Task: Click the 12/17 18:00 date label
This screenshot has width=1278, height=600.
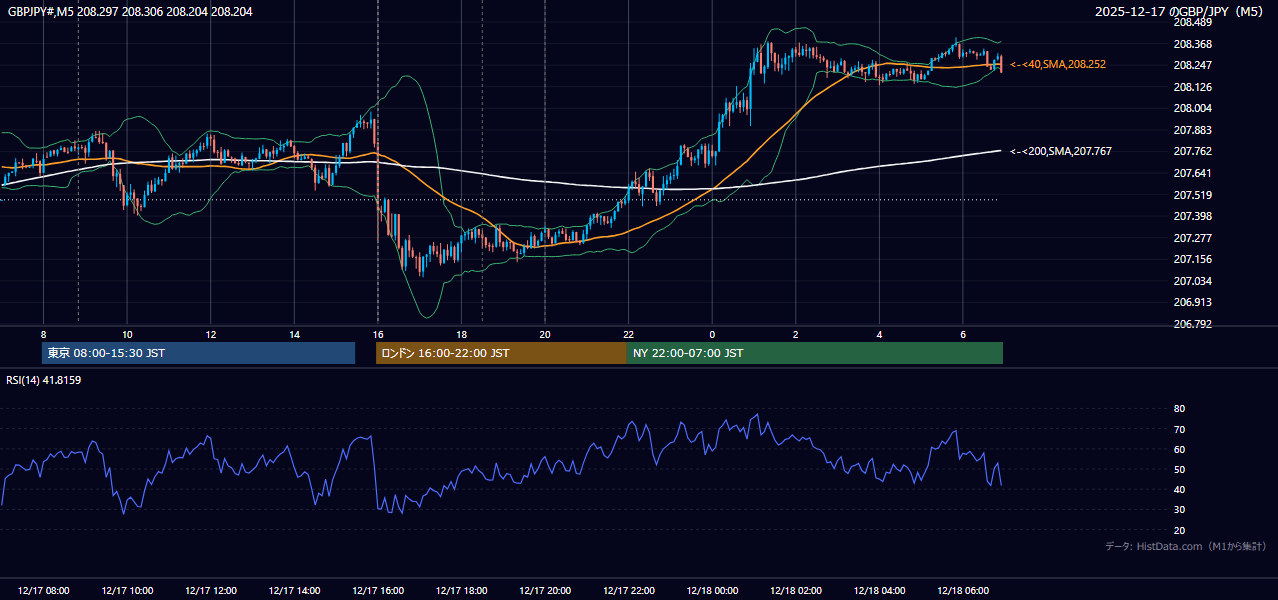Action: tap(461, 591)
